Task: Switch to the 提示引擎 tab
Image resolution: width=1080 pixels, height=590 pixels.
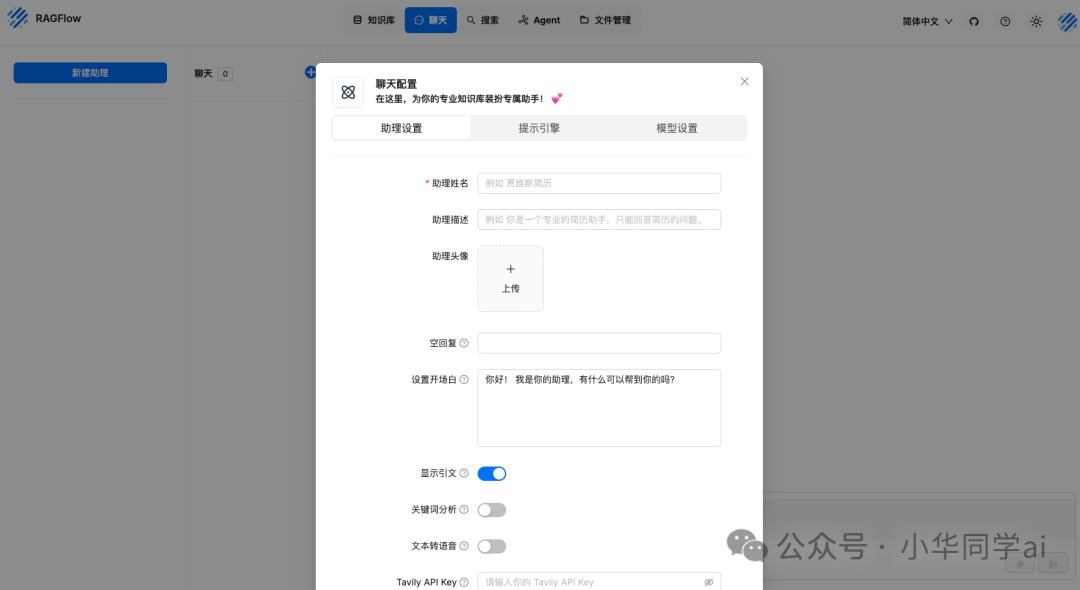Action: (x=539, y=128)
